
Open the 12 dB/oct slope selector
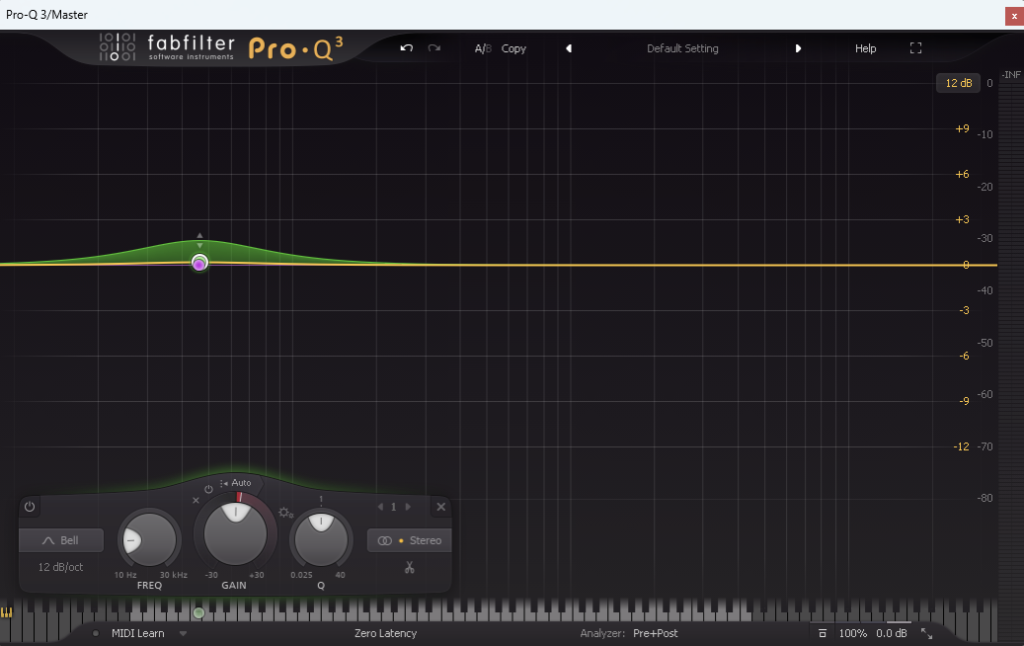click(x=61, y=567)
